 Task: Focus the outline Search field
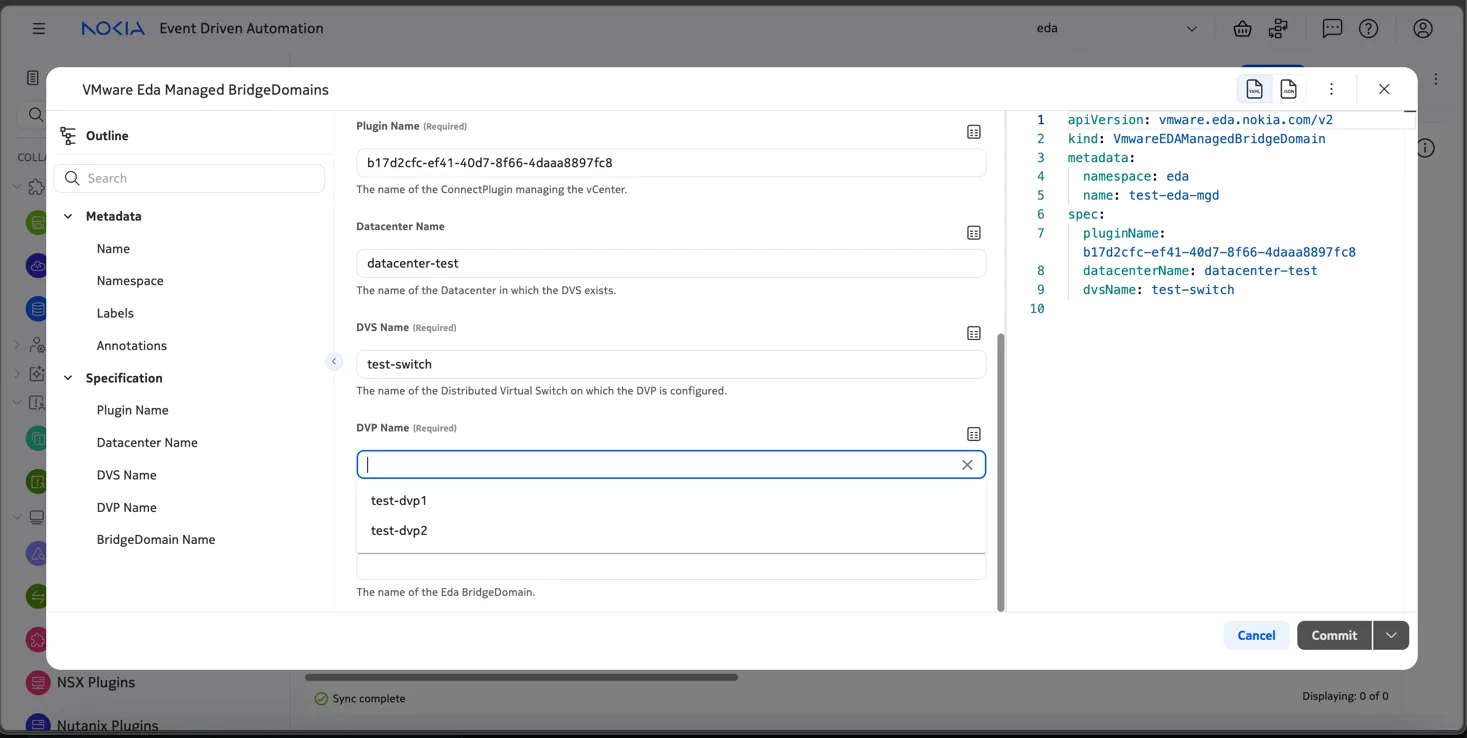190,178
